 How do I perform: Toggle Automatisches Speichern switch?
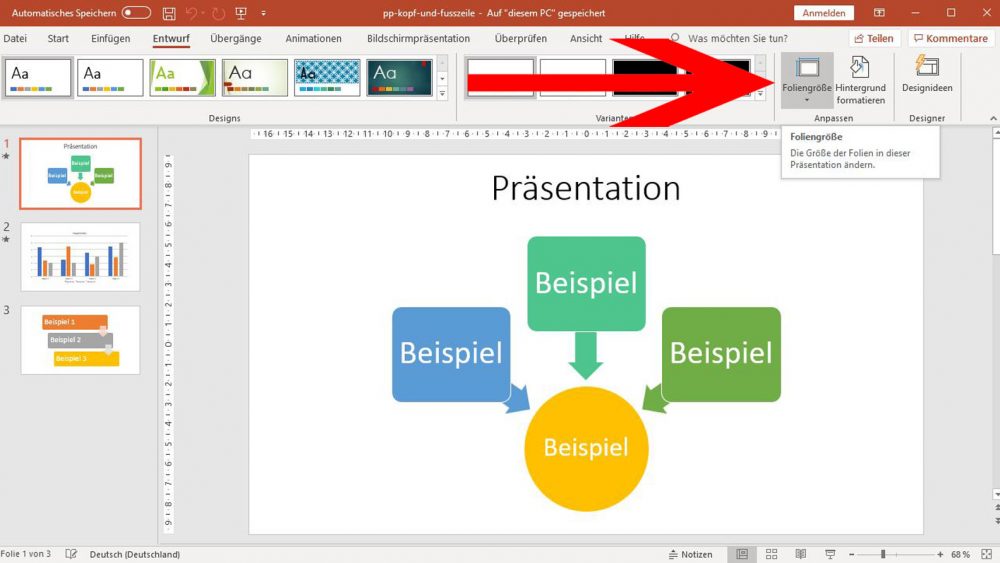pyautogui.click(x=136, y=13)
